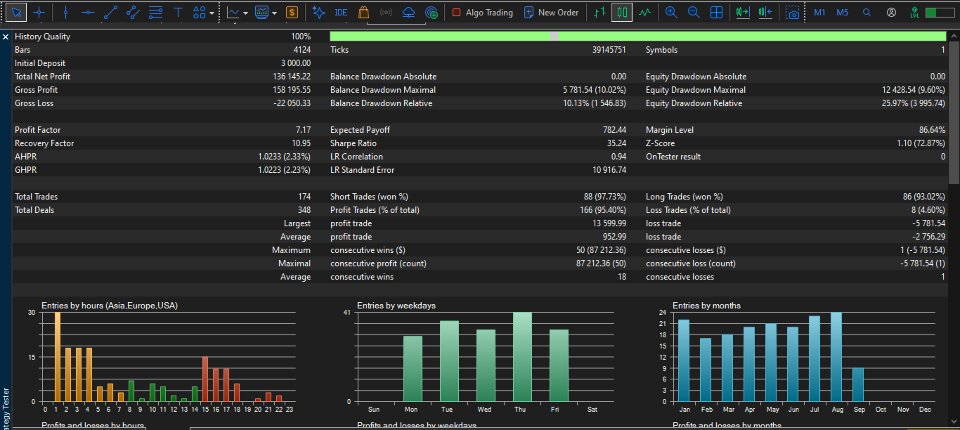Select the arrow cursor tool
Image resolution: width=960 pixels, height=430 pixels.
point(19,12)
